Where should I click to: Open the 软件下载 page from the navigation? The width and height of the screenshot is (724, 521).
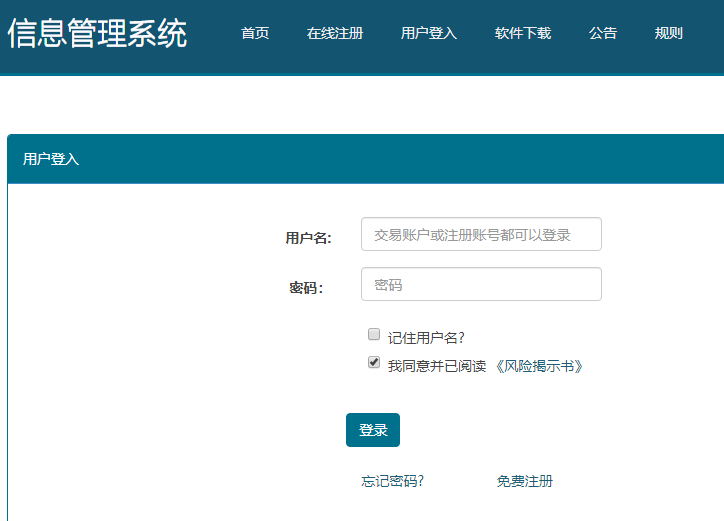tap(523, 33)
